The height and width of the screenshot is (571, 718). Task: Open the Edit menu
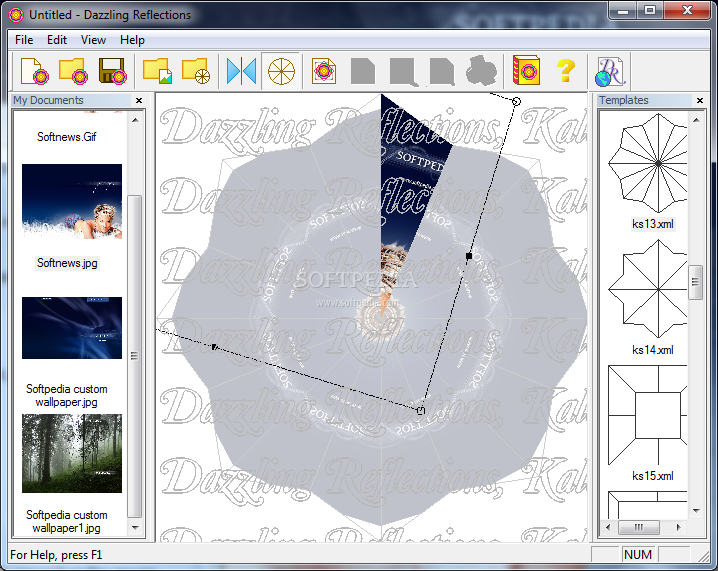(57, 40)
